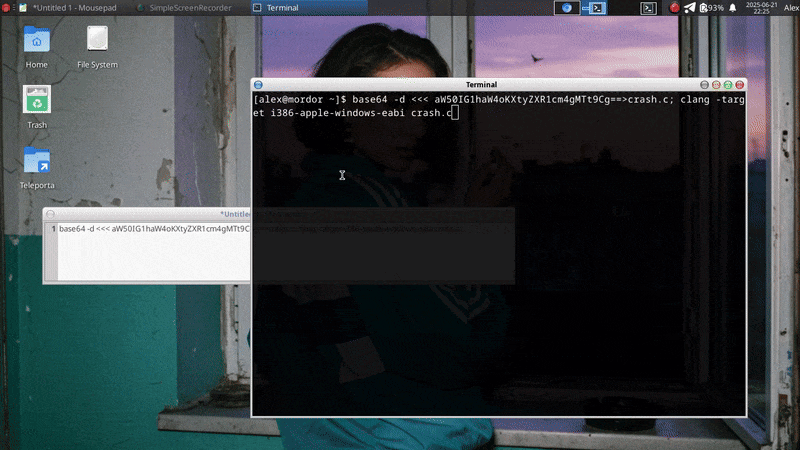Click line number 1 in Mousepad gutter
800x450 pixels.
tap(53, 229)
